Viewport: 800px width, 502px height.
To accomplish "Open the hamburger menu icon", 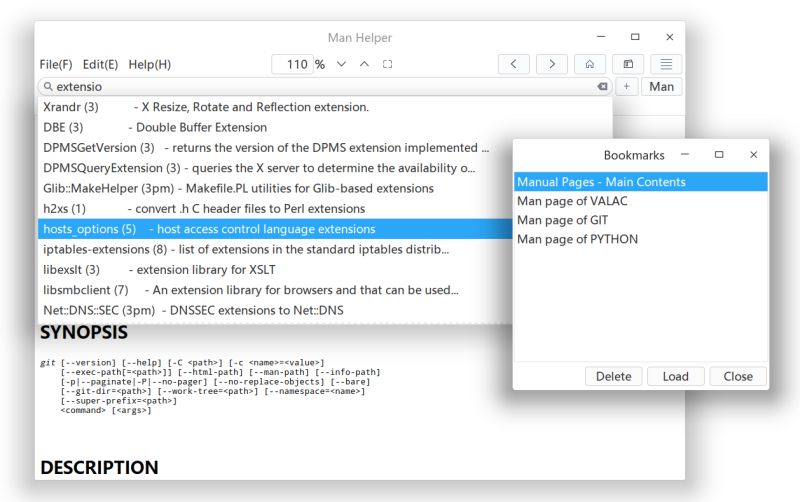I will point(666,64).
